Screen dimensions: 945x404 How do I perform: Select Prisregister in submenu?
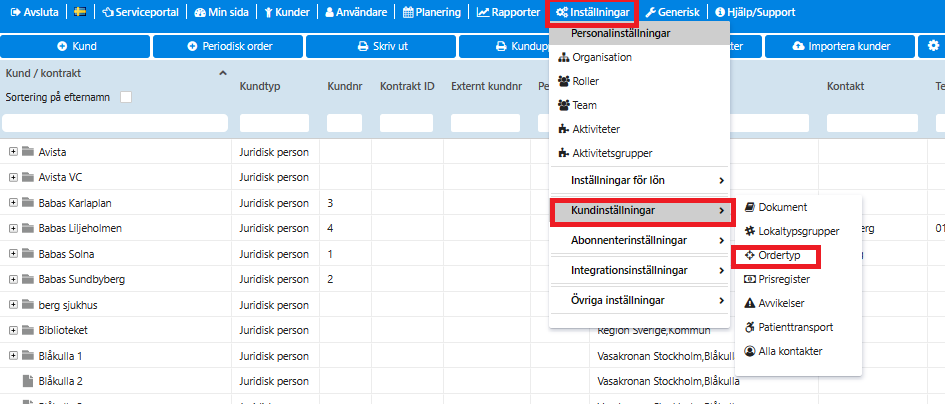(x=777, y=280)
